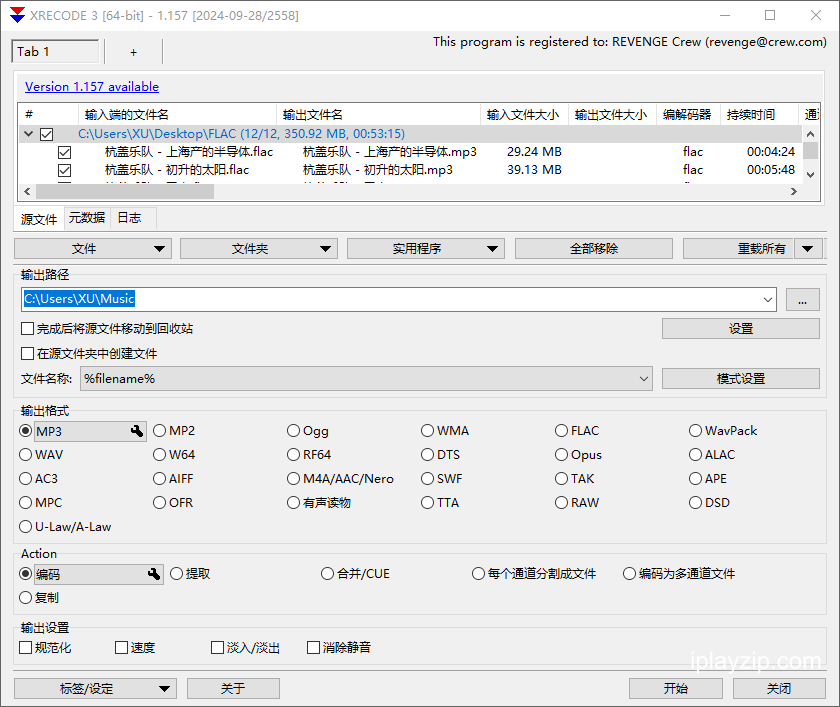
Task: Enable 在源文件夹中创建文件 checkbox
Action: 27,354
